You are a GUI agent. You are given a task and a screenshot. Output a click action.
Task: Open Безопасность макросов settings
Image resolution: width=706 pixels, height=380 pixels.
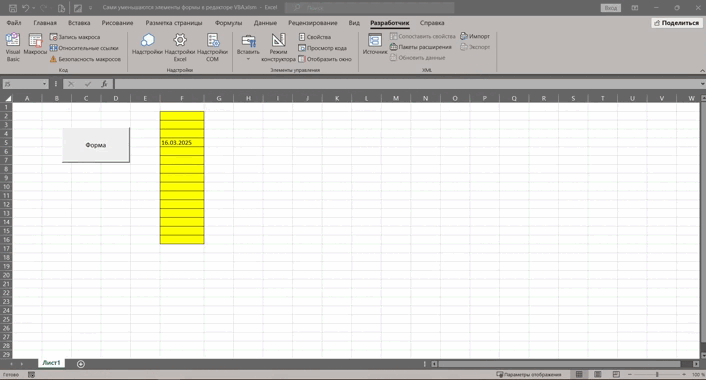point(85,59)
